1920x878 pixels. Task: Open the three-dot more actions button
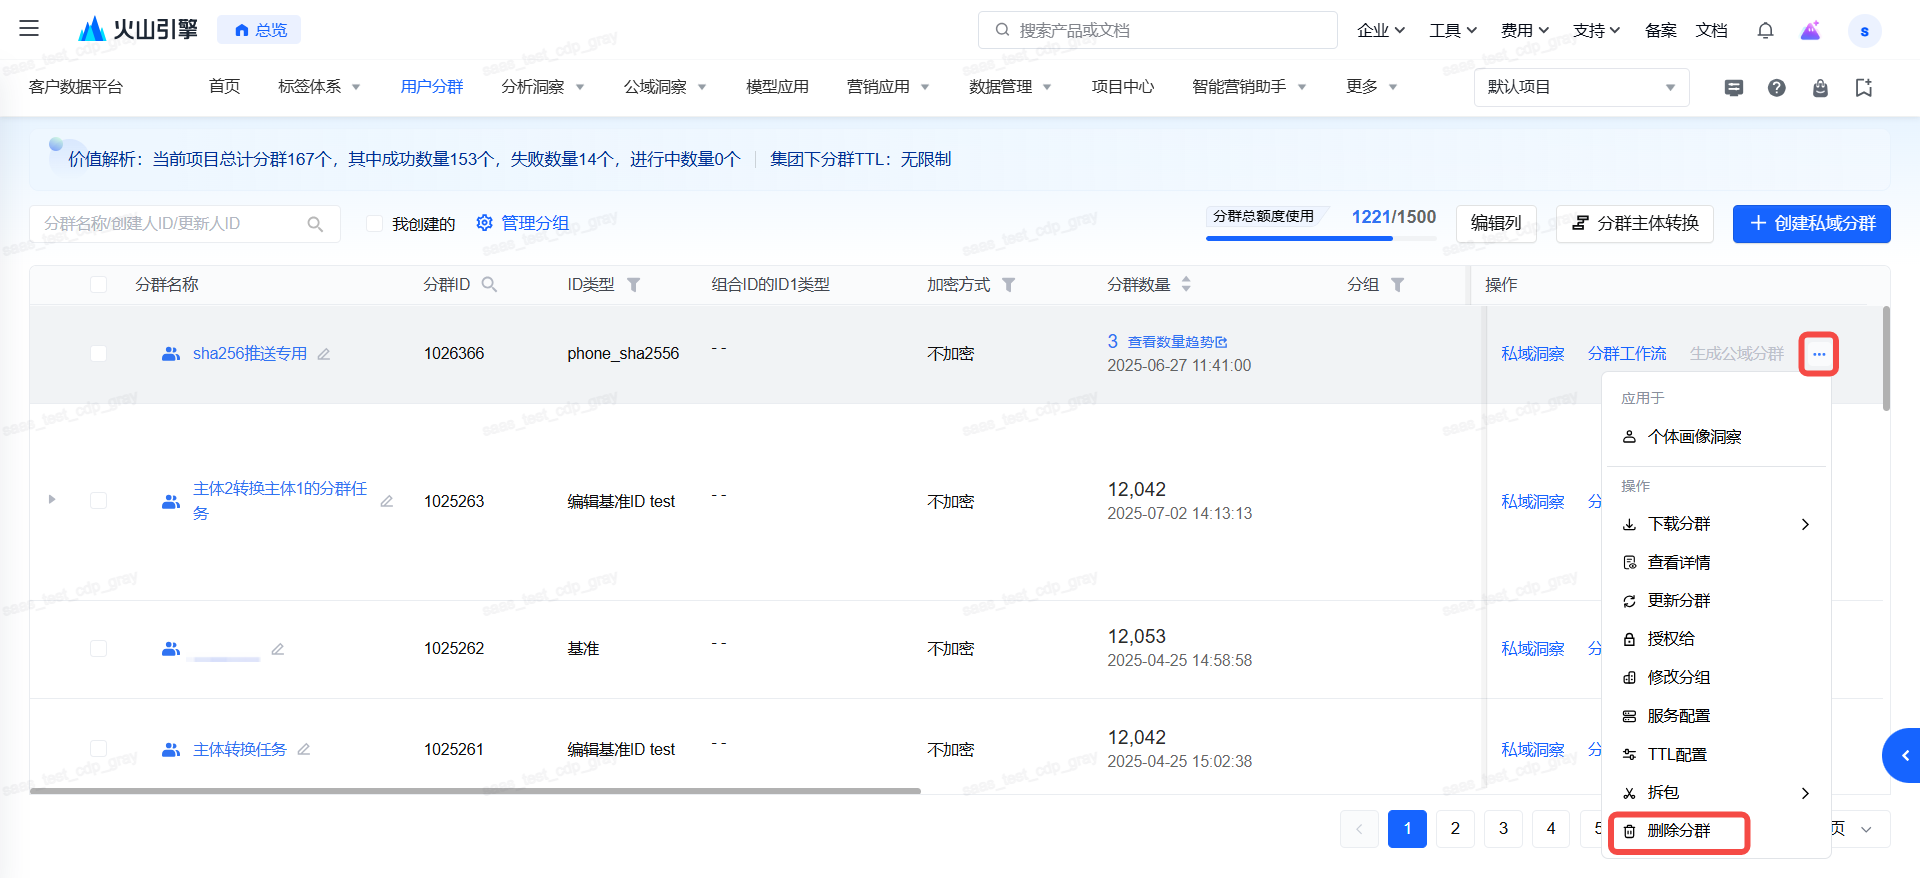[1818, 354]
